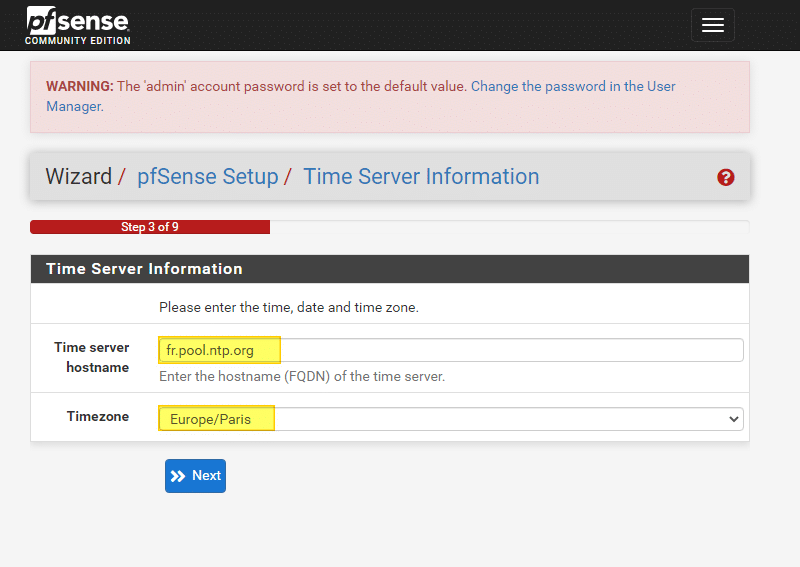This screenshot has width=800, height=567.
Task: Open the Timezone dropdown showing Europe/Paris
Action: (450, 419)
